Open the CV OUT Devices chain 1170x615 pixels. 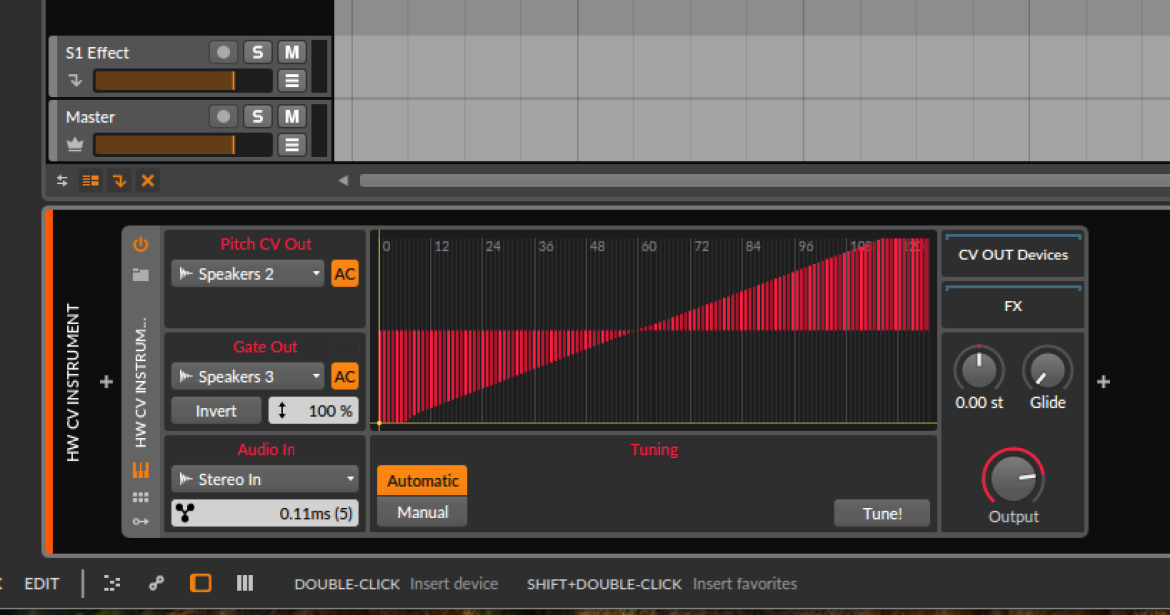pos(1013,255)
